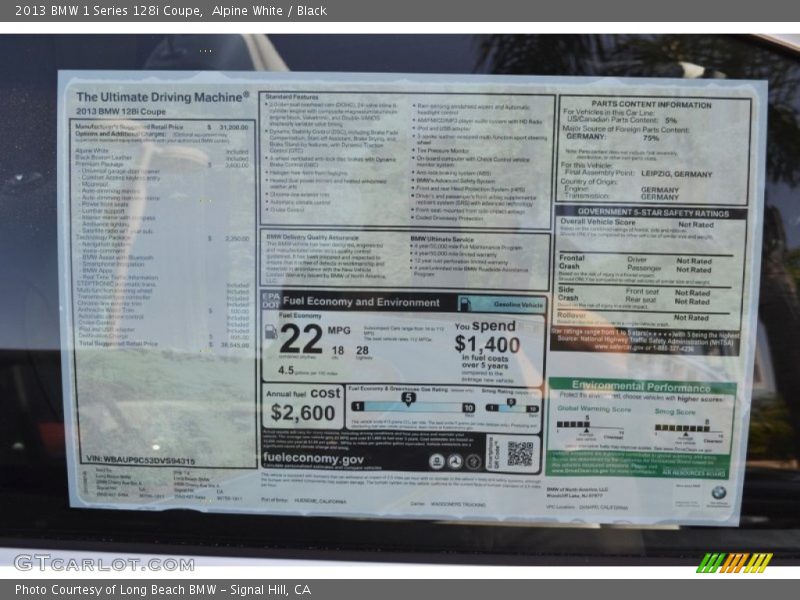Click the BMW roundel logo

(x=718, y=492)
